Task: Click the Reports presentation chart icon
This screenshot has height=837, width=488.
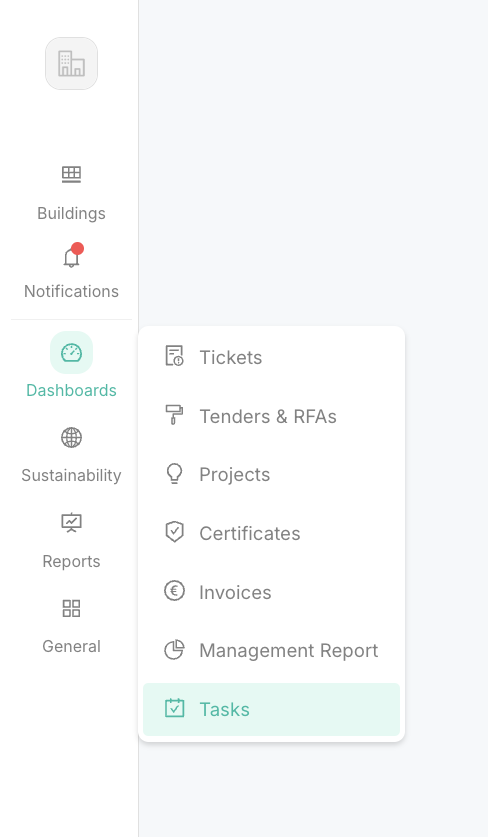Action: (x=72, y=523)
